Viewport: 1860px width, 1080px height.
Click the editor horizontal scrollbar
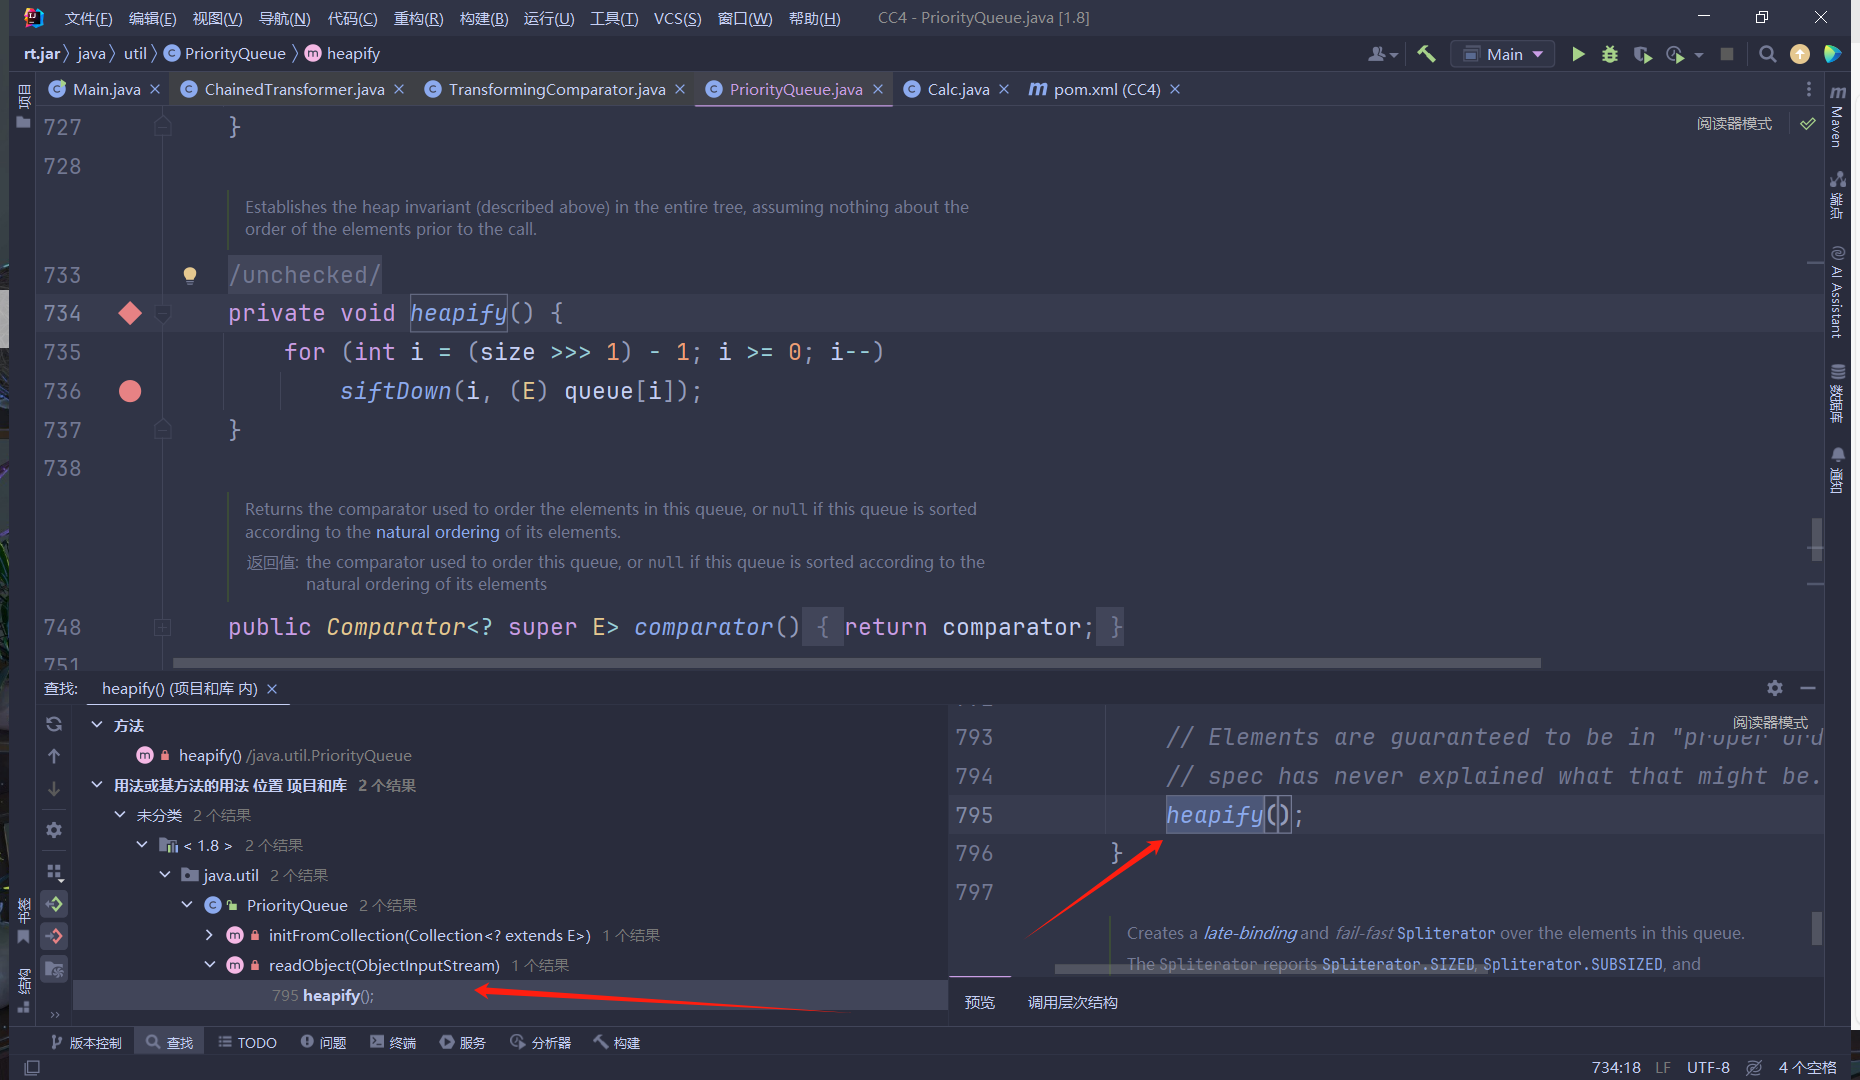pyautogui.click(x=857, y=663)
